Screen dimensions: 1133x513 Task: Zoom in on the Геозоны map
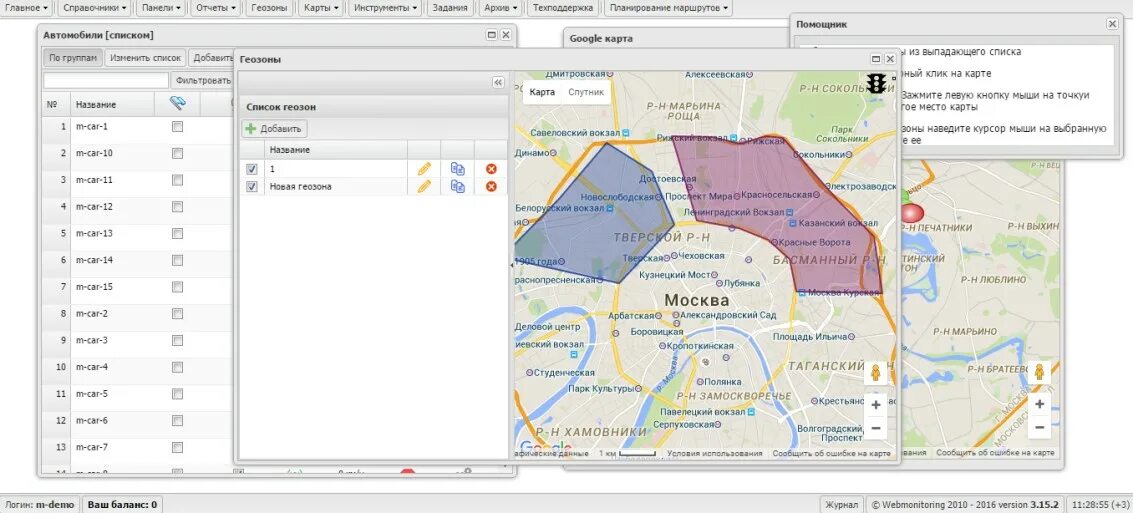[876, 405]
